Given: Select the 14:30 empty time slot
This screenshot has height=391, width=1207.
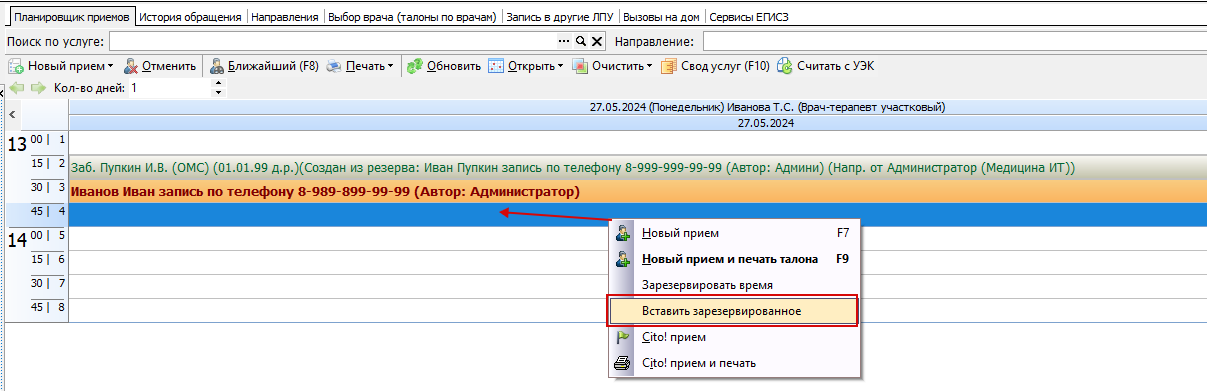Looking at the screenshot, I should click(637, 286).
